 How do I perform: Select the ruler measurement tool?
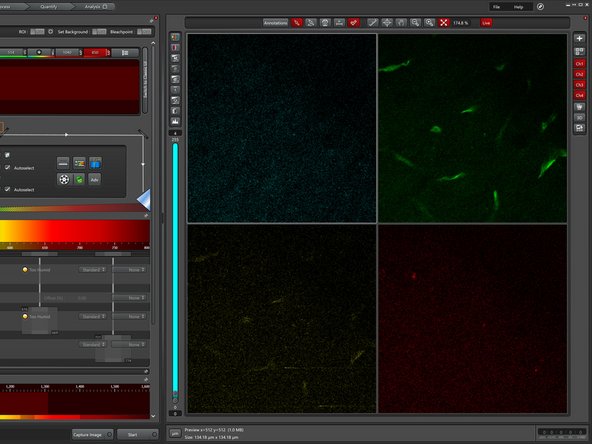[373, 23]
